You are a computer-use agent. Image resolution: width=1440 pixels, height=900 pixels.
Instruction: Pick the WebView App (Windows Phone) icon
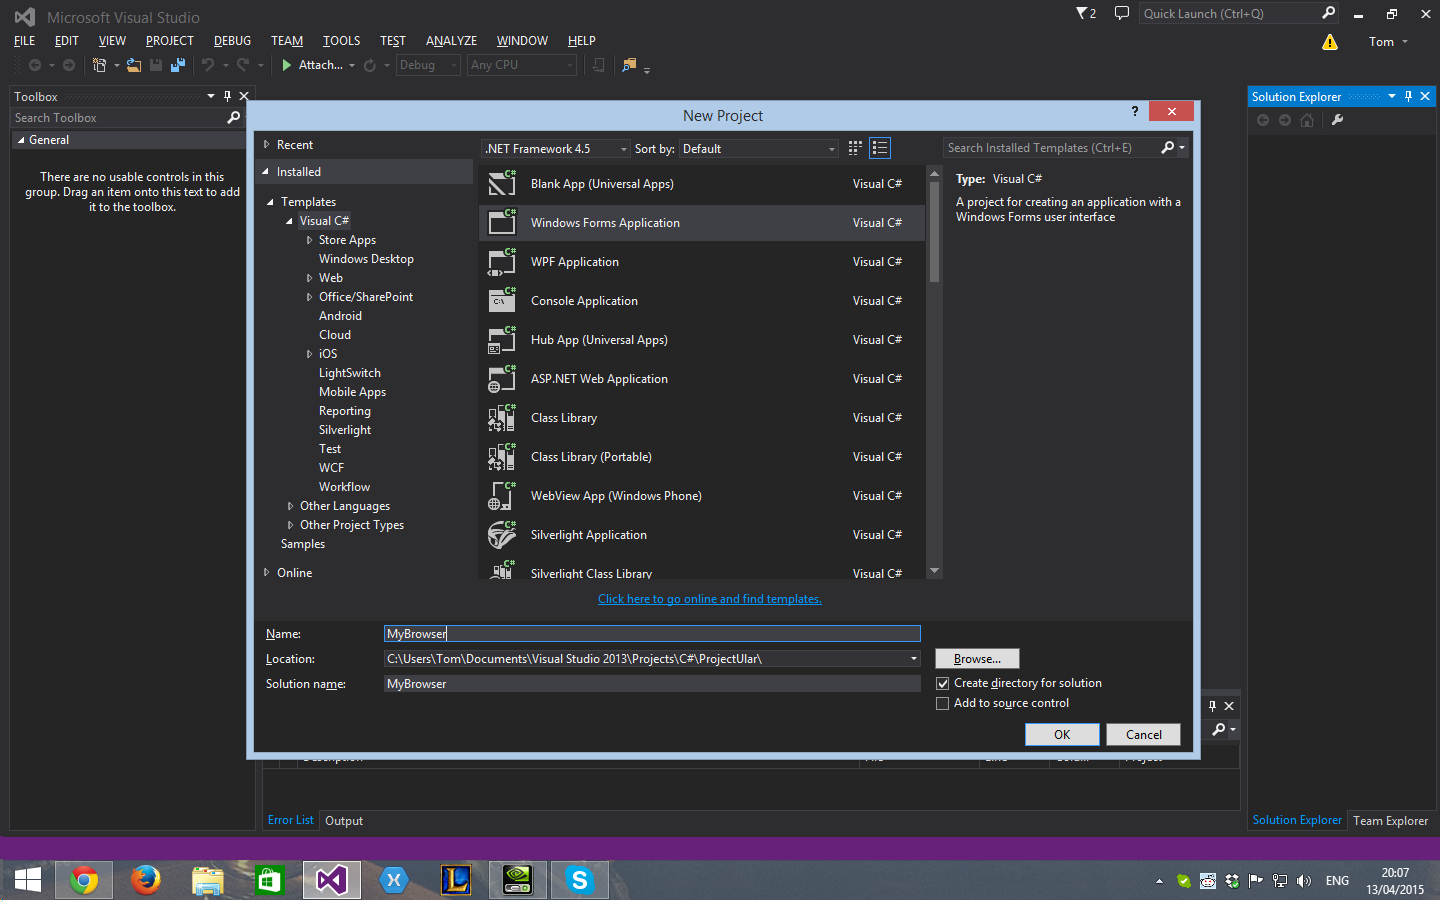click(x=502, y=496)
